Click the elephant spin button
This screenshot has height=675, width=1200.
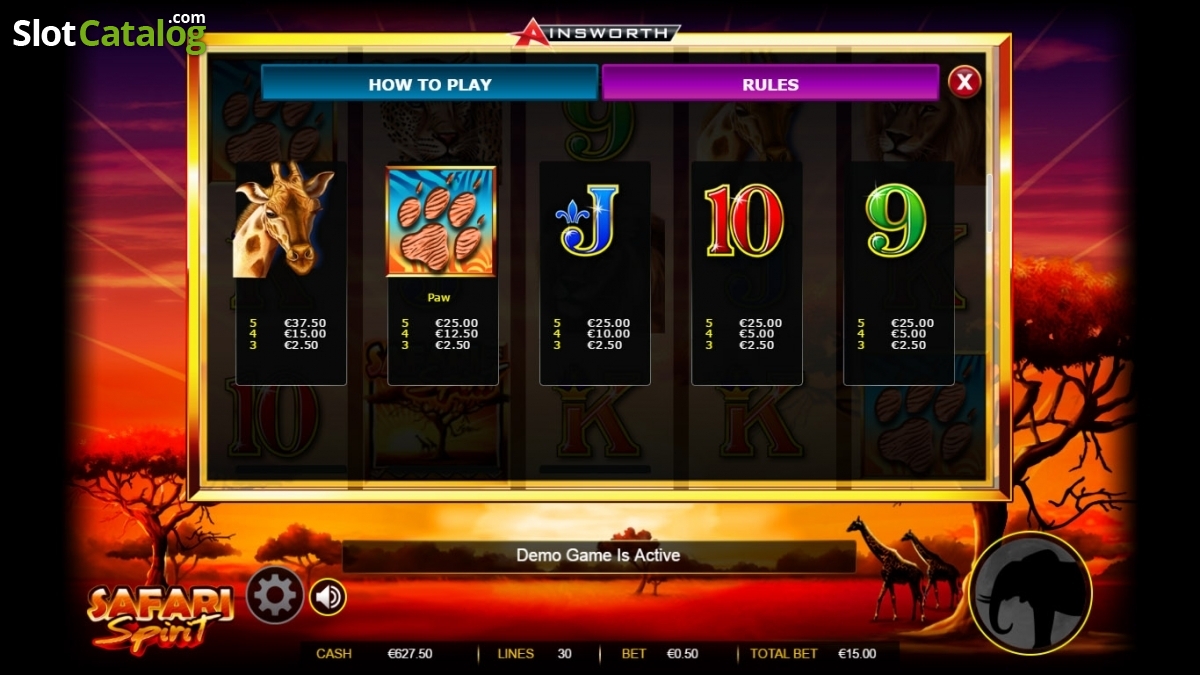(1031, 593)
